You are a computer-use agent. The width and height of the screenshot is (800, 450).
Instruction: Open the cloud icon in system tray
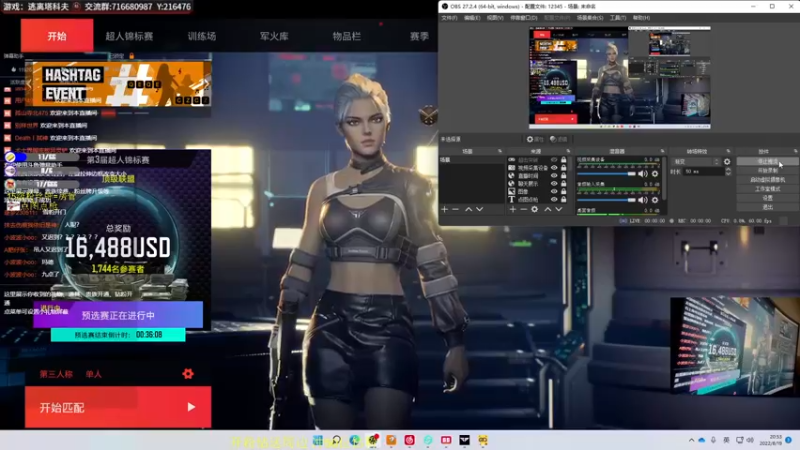[702, 440]
